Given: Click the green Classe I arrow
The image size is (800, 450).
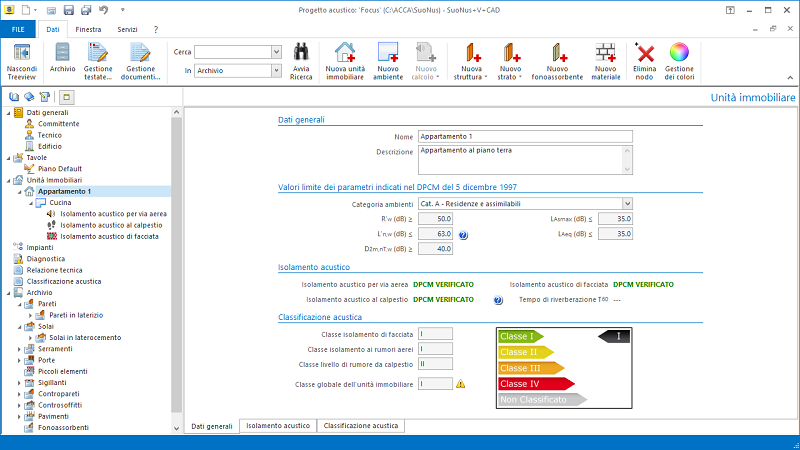Looking at the screenshot, I should pyautogui.click(x=521, y=336).
